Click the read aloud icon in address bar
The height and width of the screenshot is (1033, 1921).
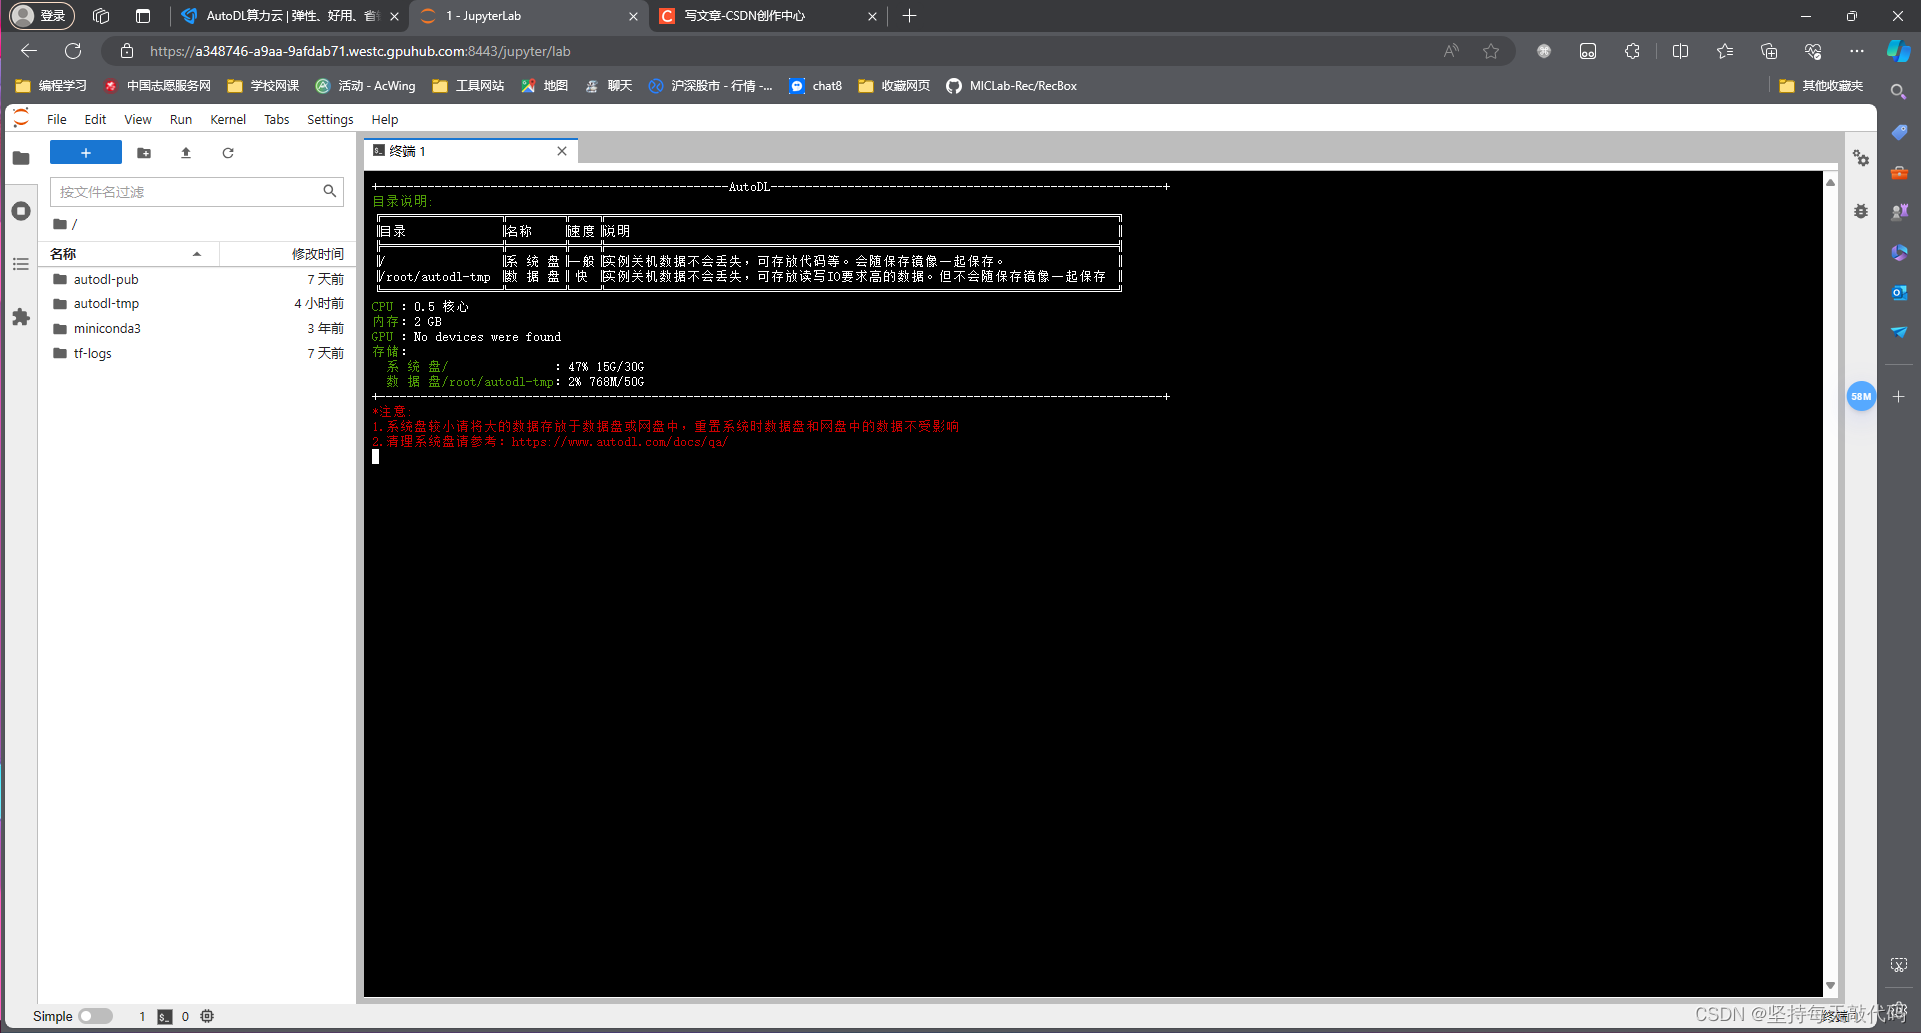click(1451, 51)
